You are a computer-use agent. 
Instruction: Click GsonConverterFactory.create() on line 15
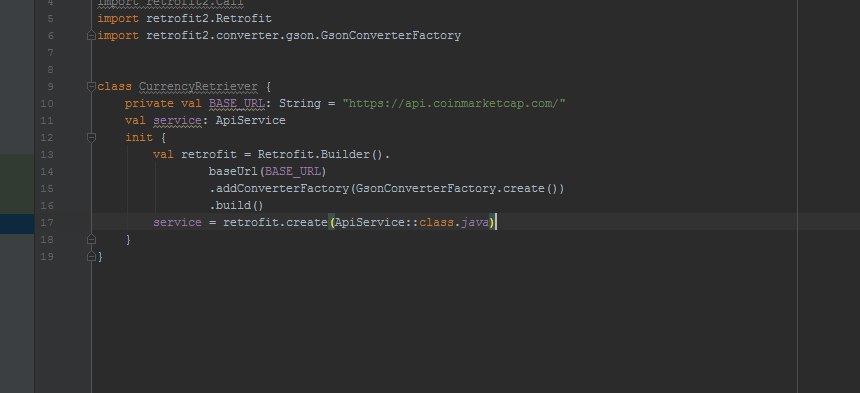click(456, 189)
